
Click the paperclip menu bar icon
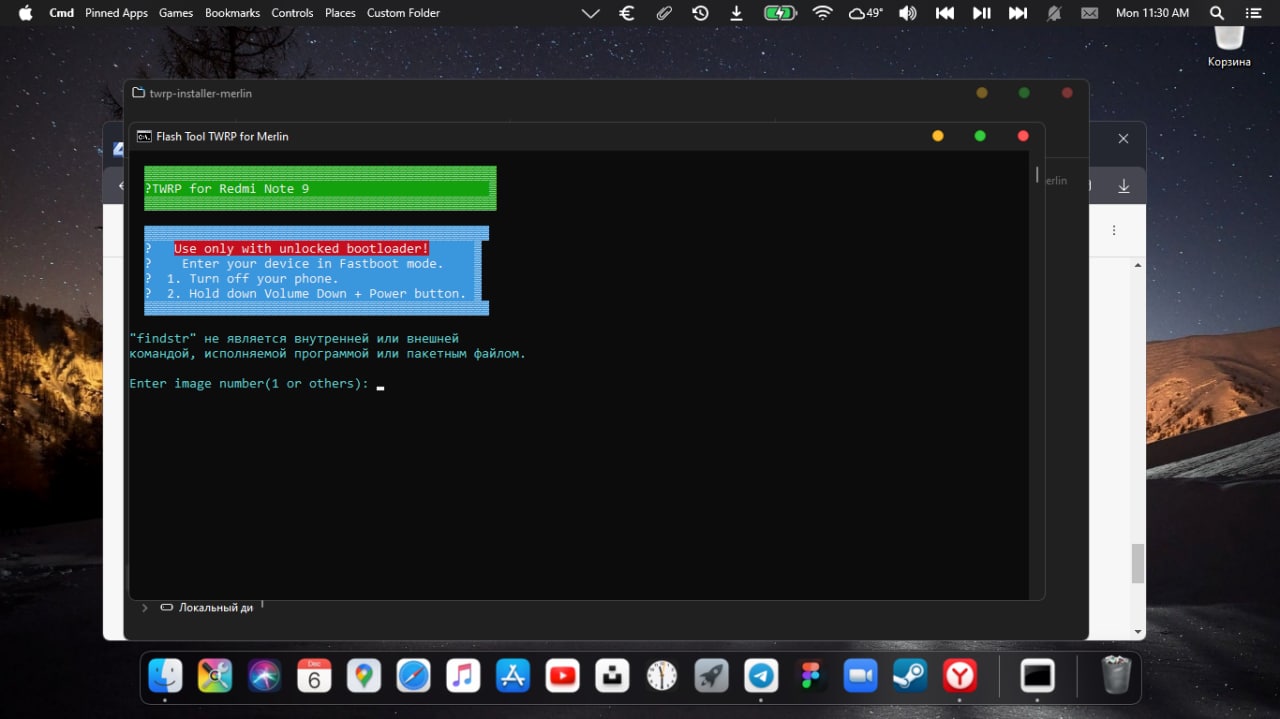pos(664,13)
